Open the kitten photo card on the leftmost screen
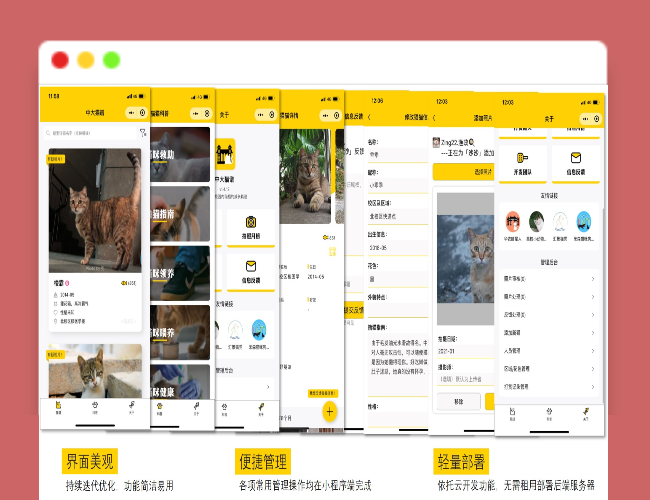The width and height of the screenshot is (650, 500). [x=95, y=371]
